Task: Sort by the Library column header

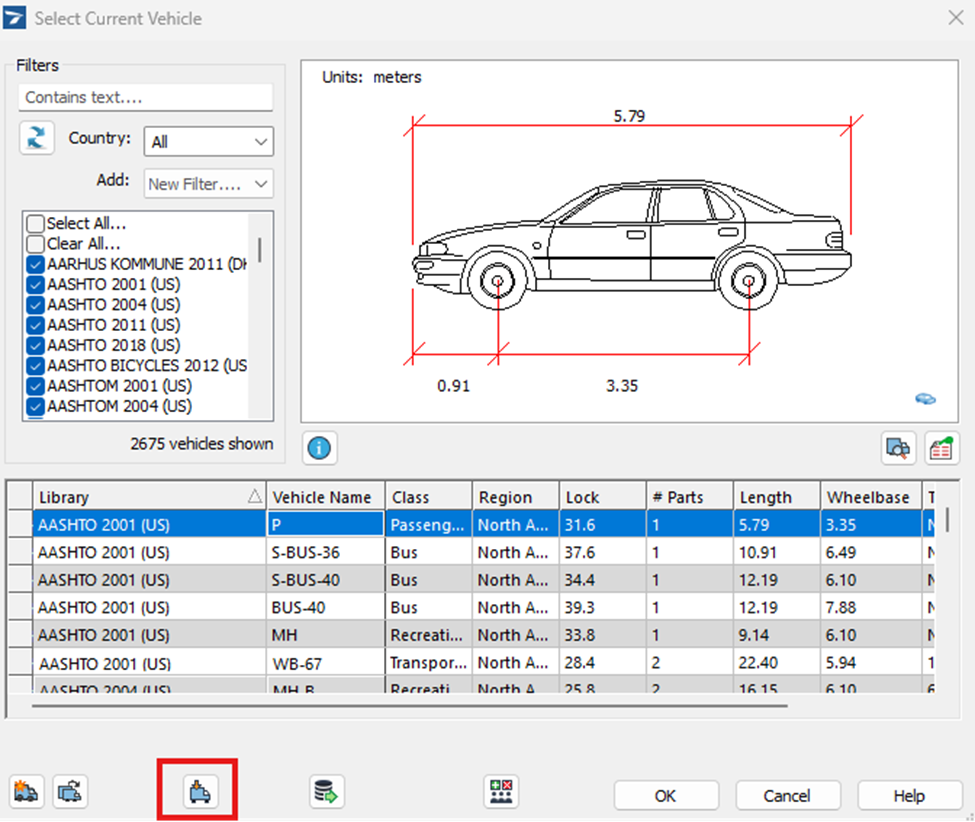Action: point(140,497)
